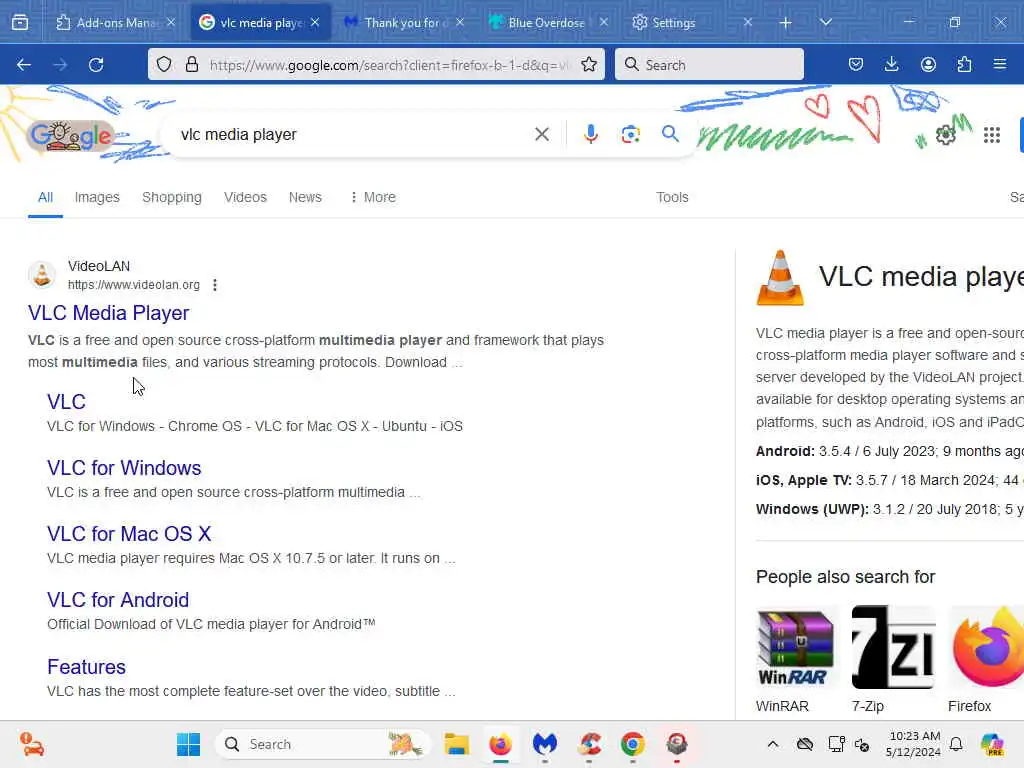Click the Google search query field
Viewport: 1024px width, 768px height.
click(353, 135)
